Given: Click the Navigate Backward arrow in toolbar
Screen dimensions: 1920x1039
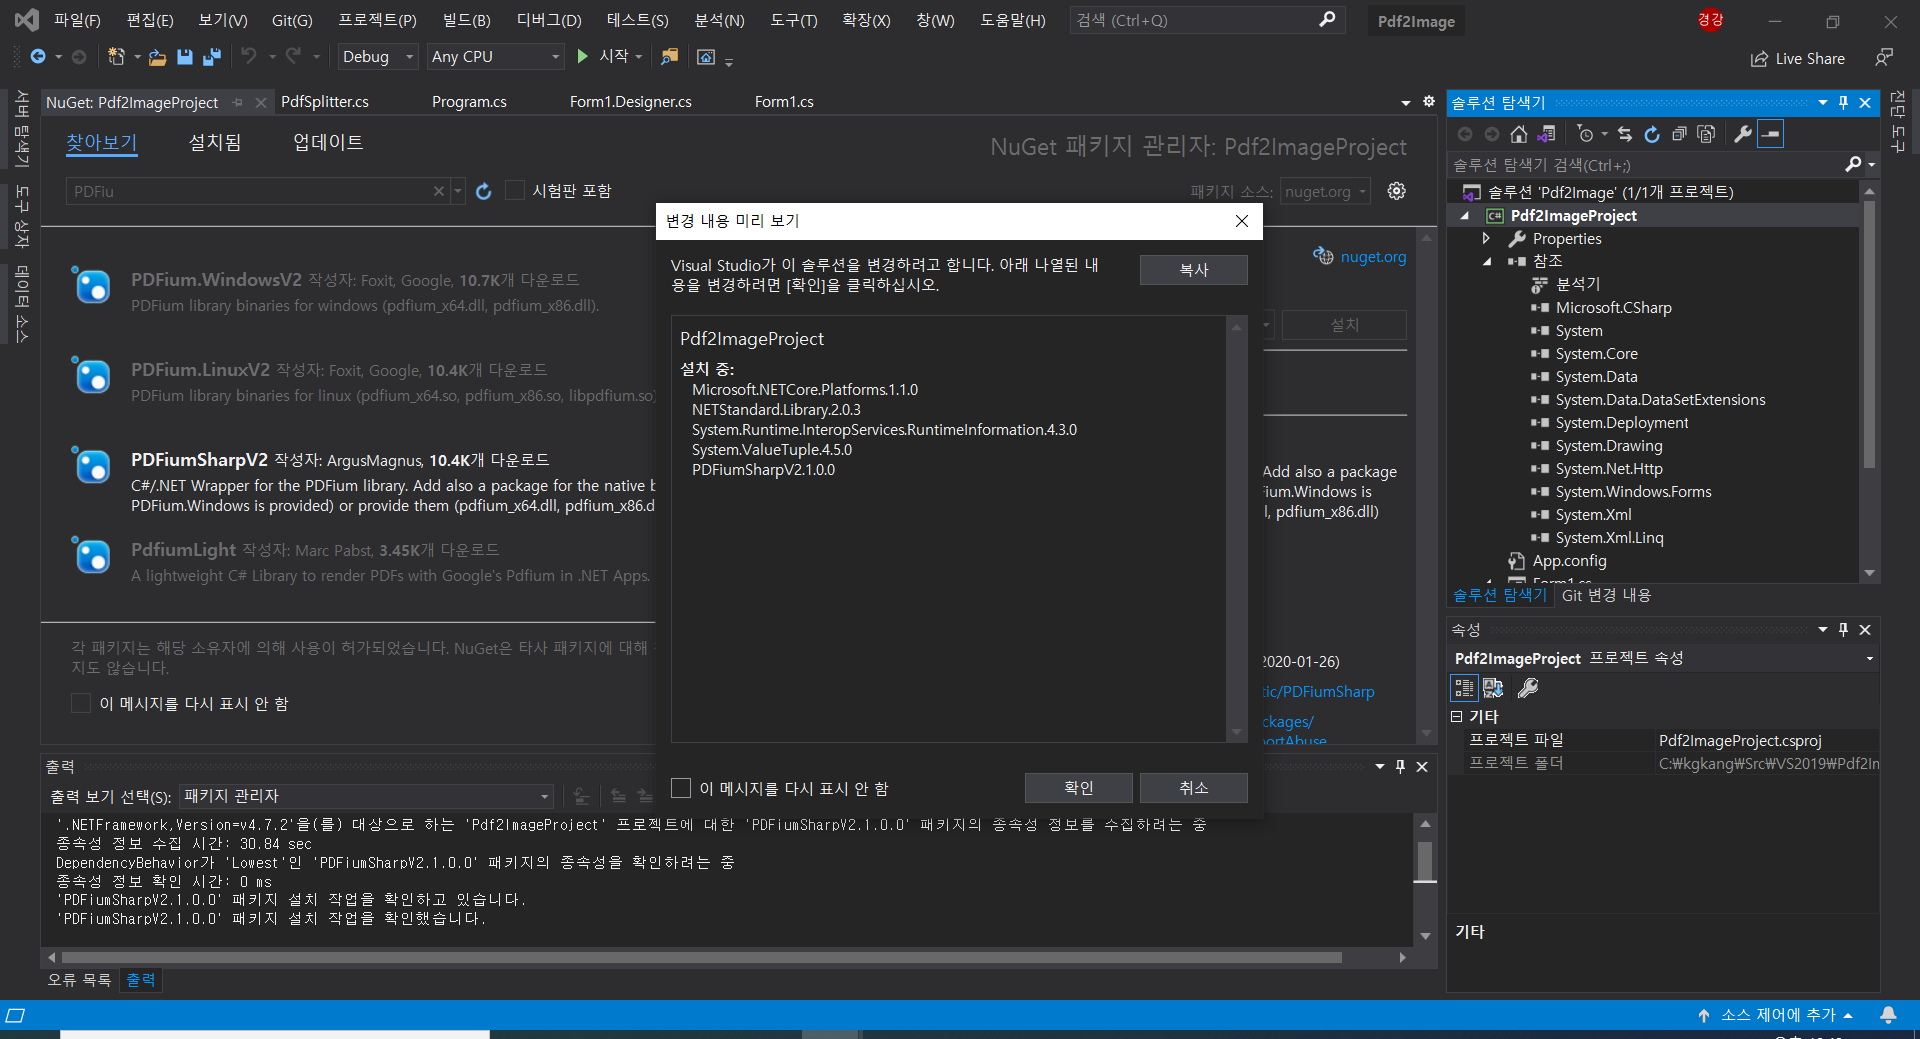Looking at the screenshot, I should click(38, 57).
